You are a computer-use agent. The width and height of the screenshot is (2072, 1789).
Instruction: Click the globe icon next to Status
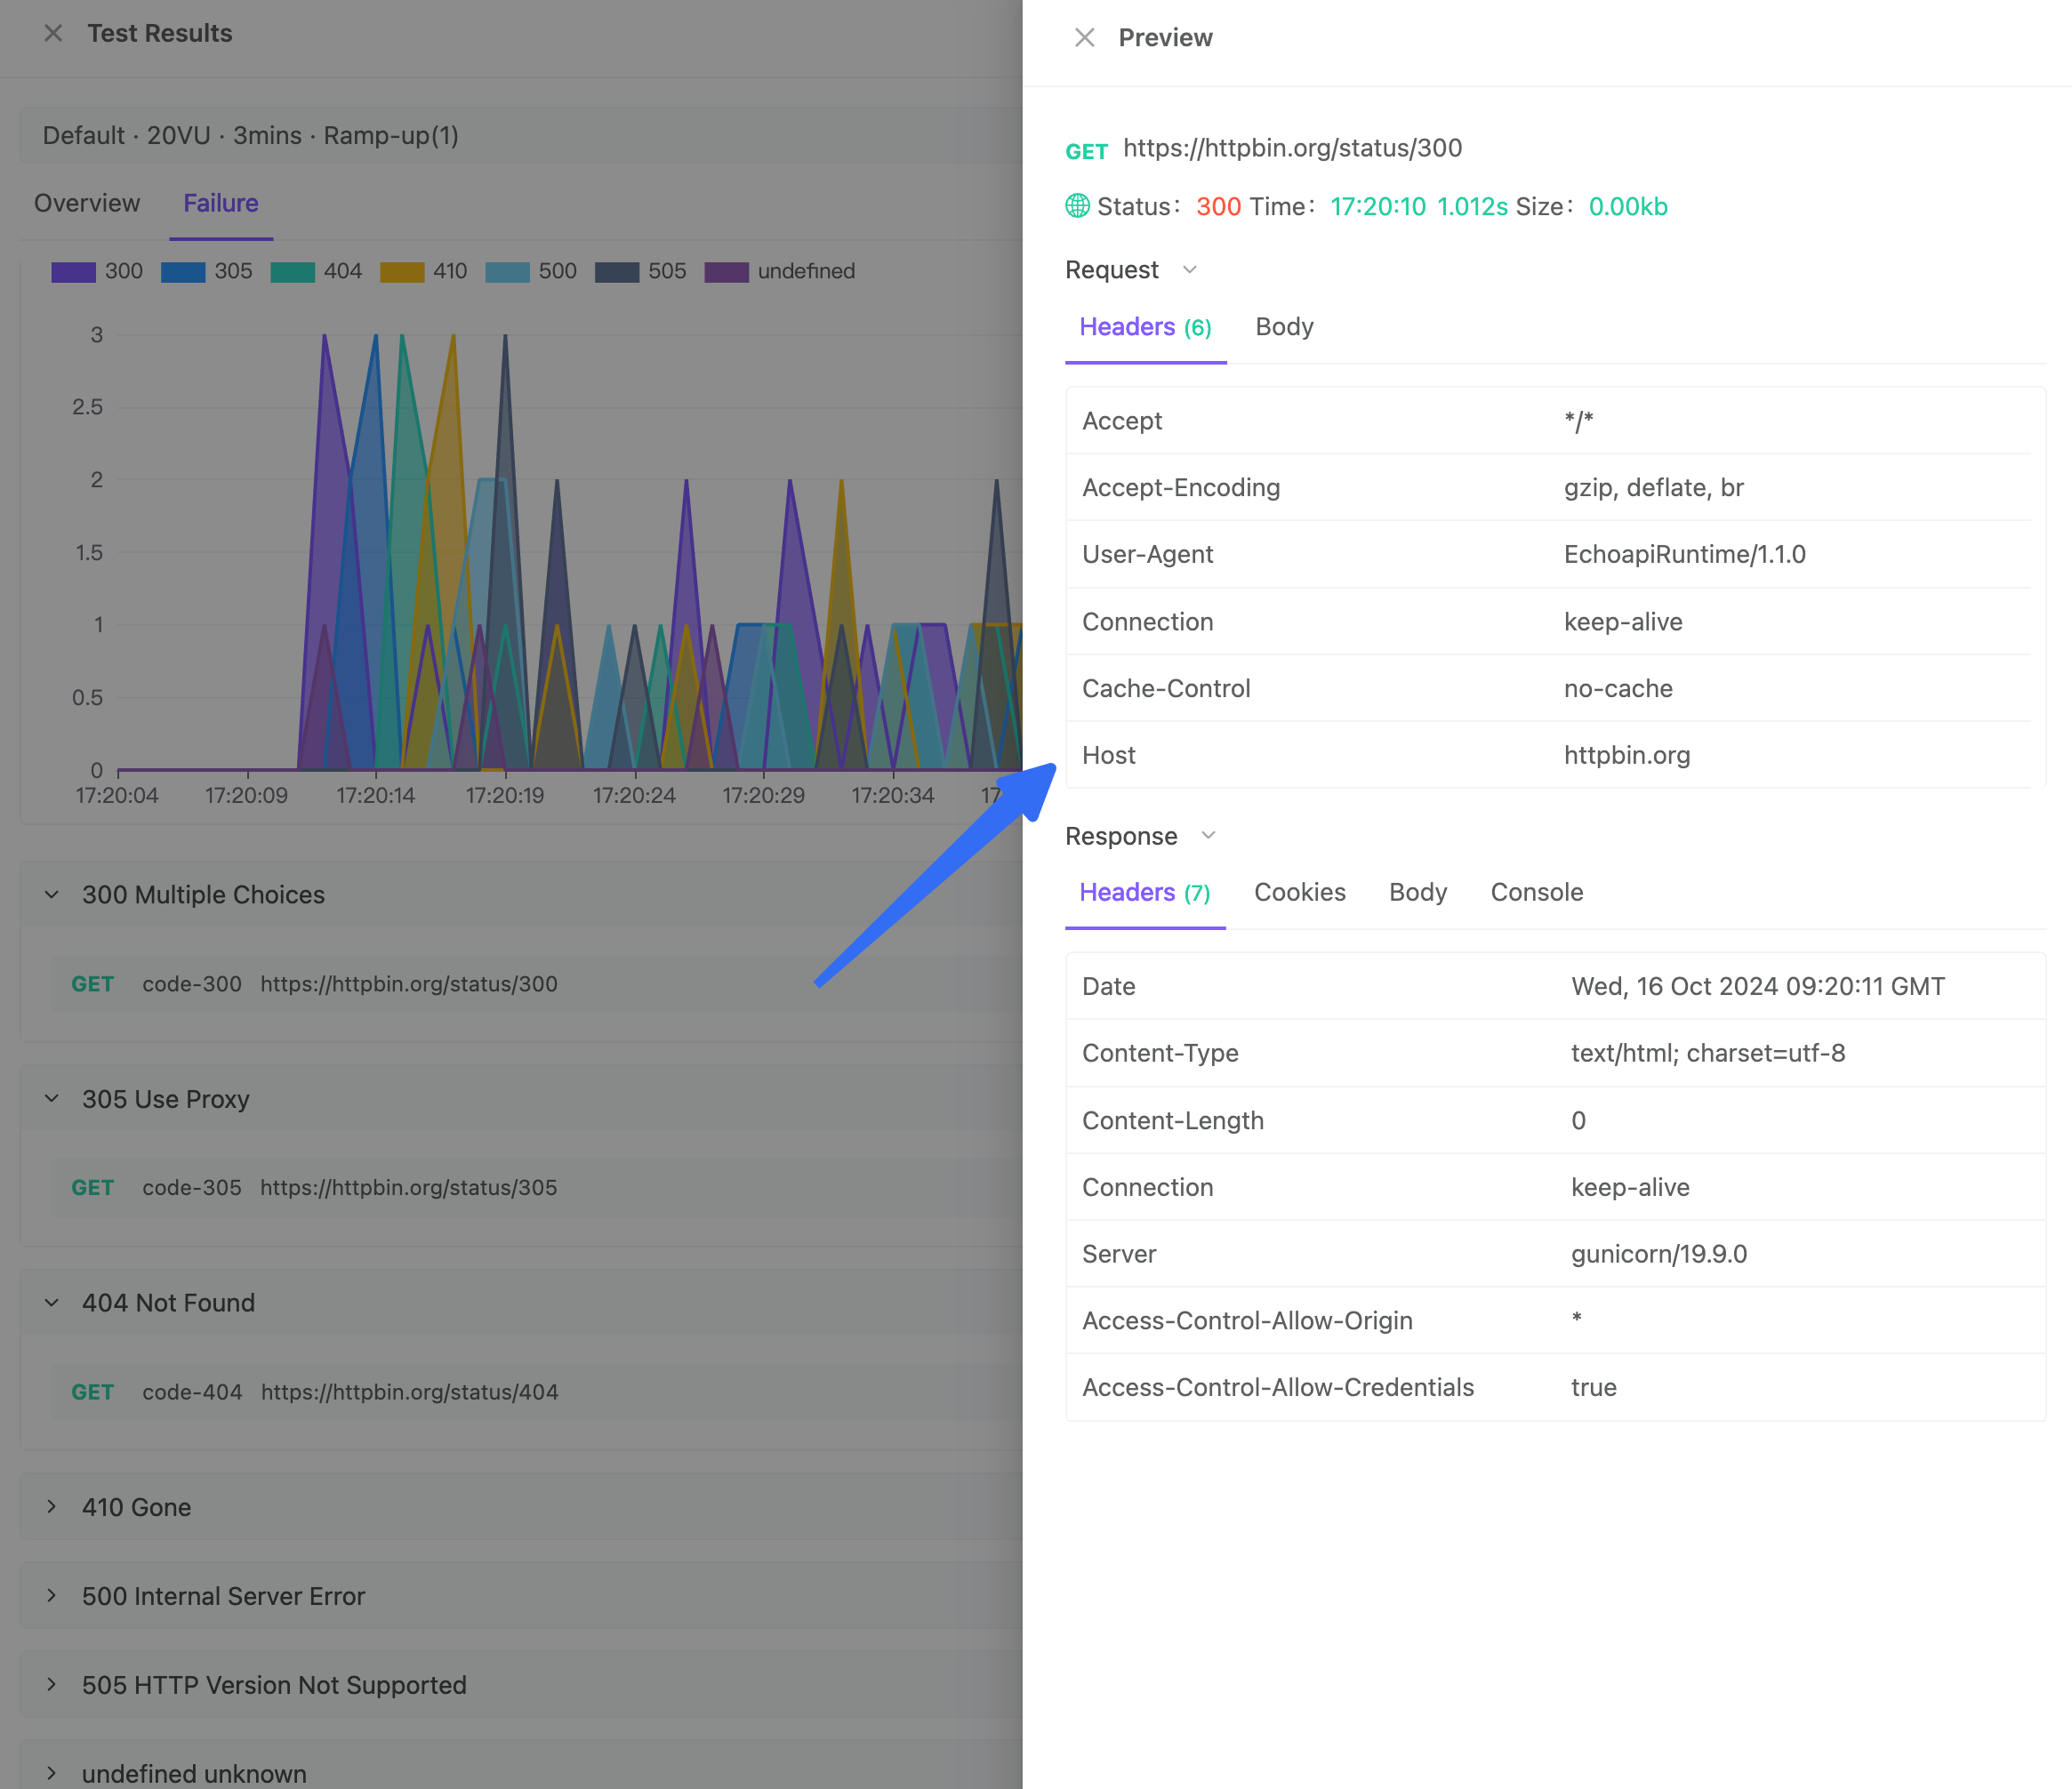(x=1077, y=206)
